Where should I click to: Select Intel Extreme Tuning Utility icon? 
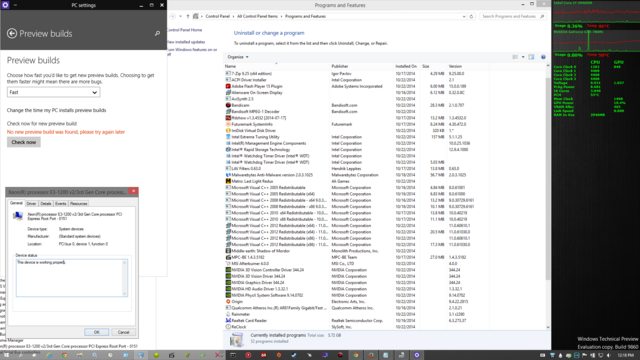228,137
